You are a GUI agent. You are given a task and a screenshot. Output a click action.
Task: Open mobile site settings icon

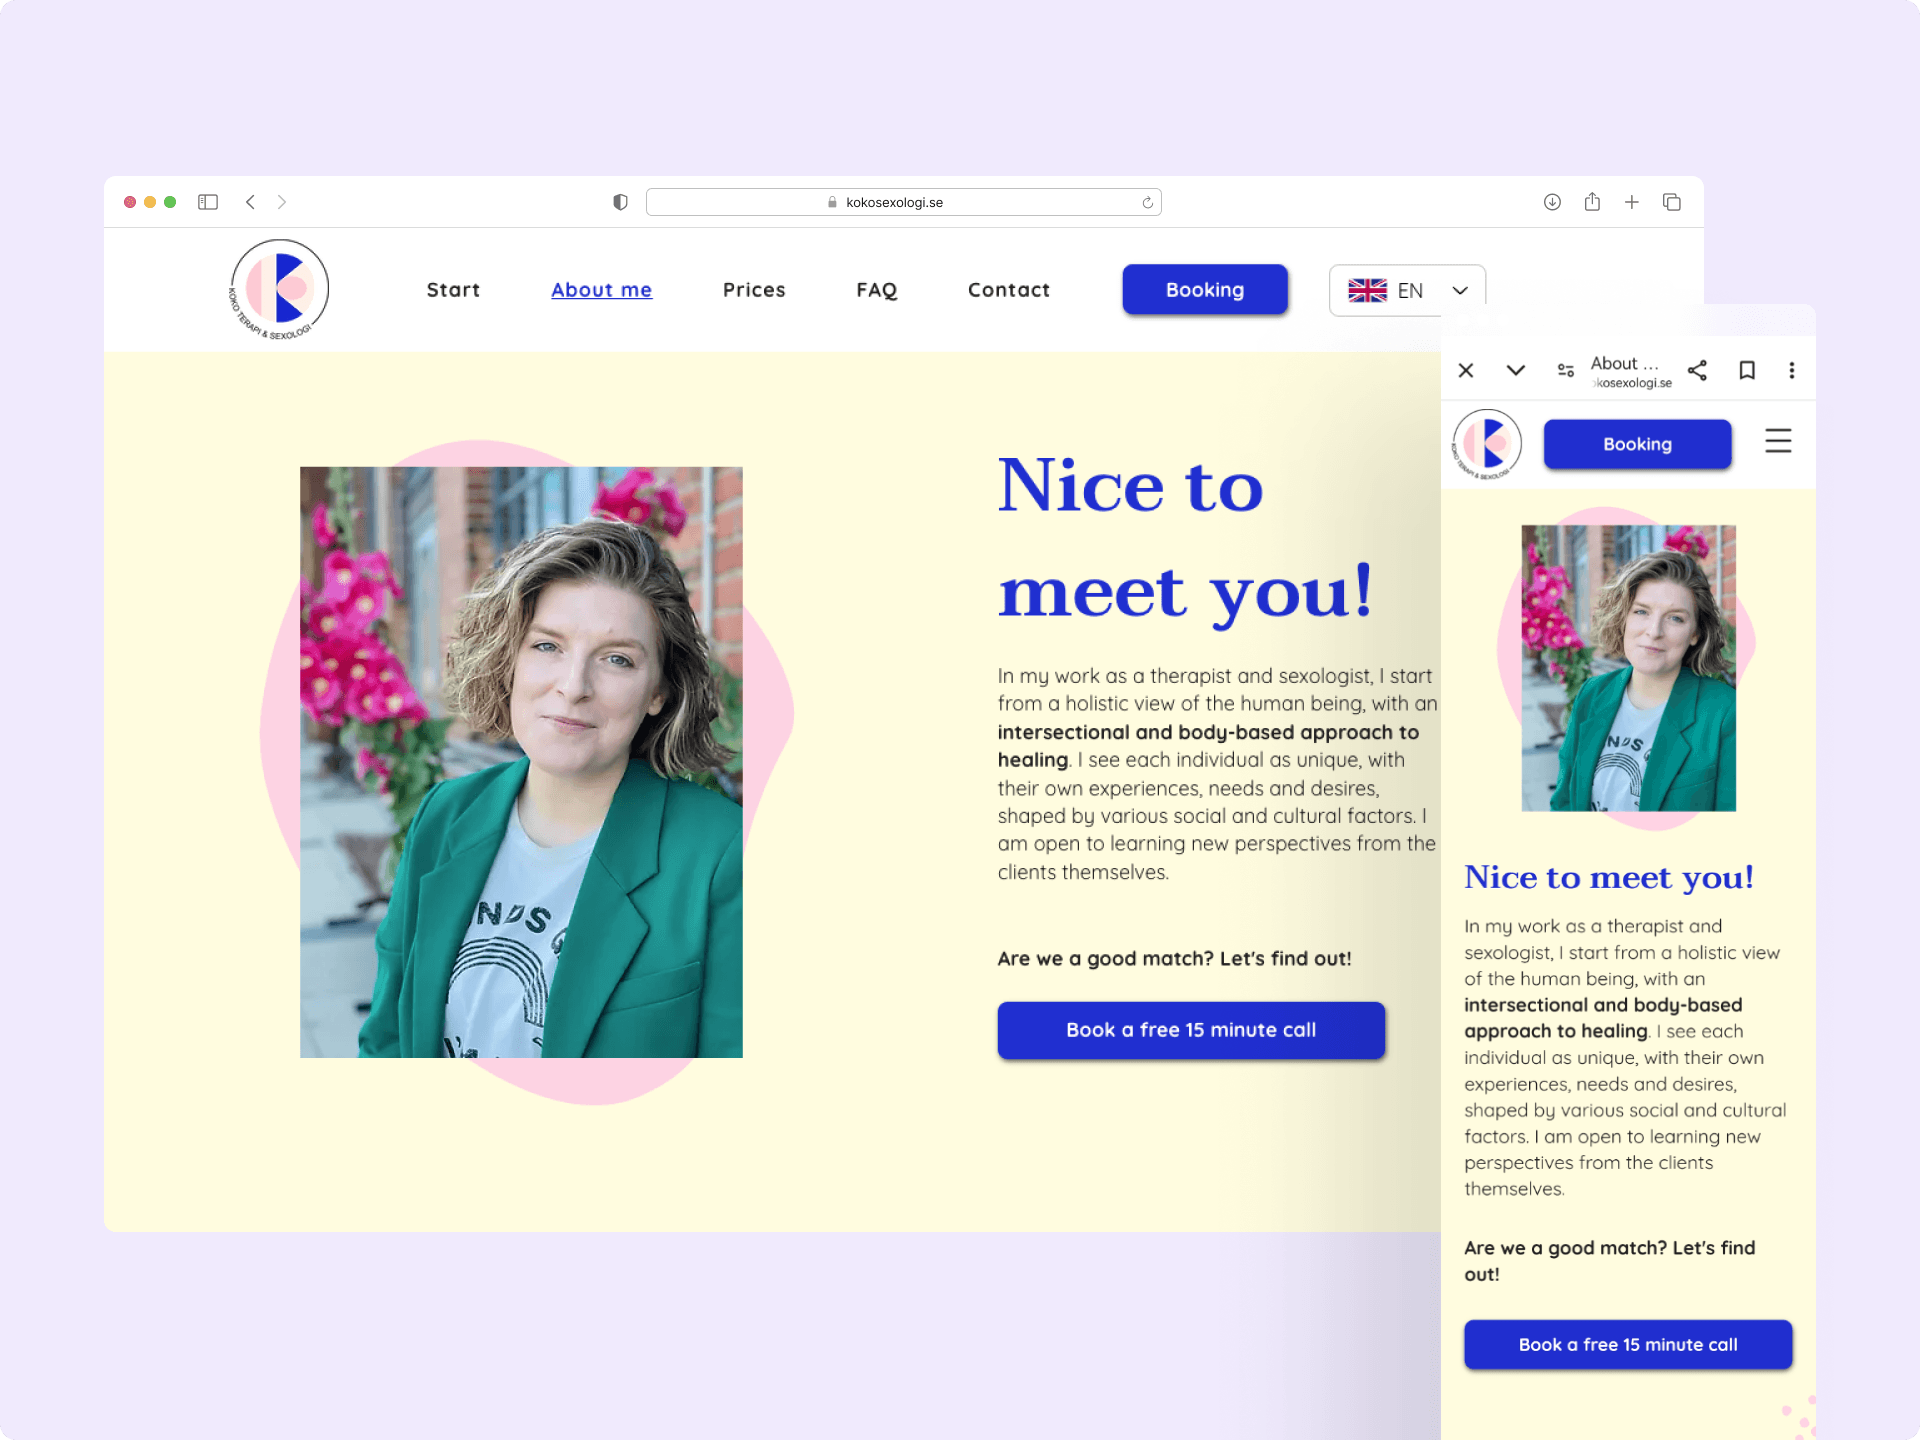pos(1565,370)
